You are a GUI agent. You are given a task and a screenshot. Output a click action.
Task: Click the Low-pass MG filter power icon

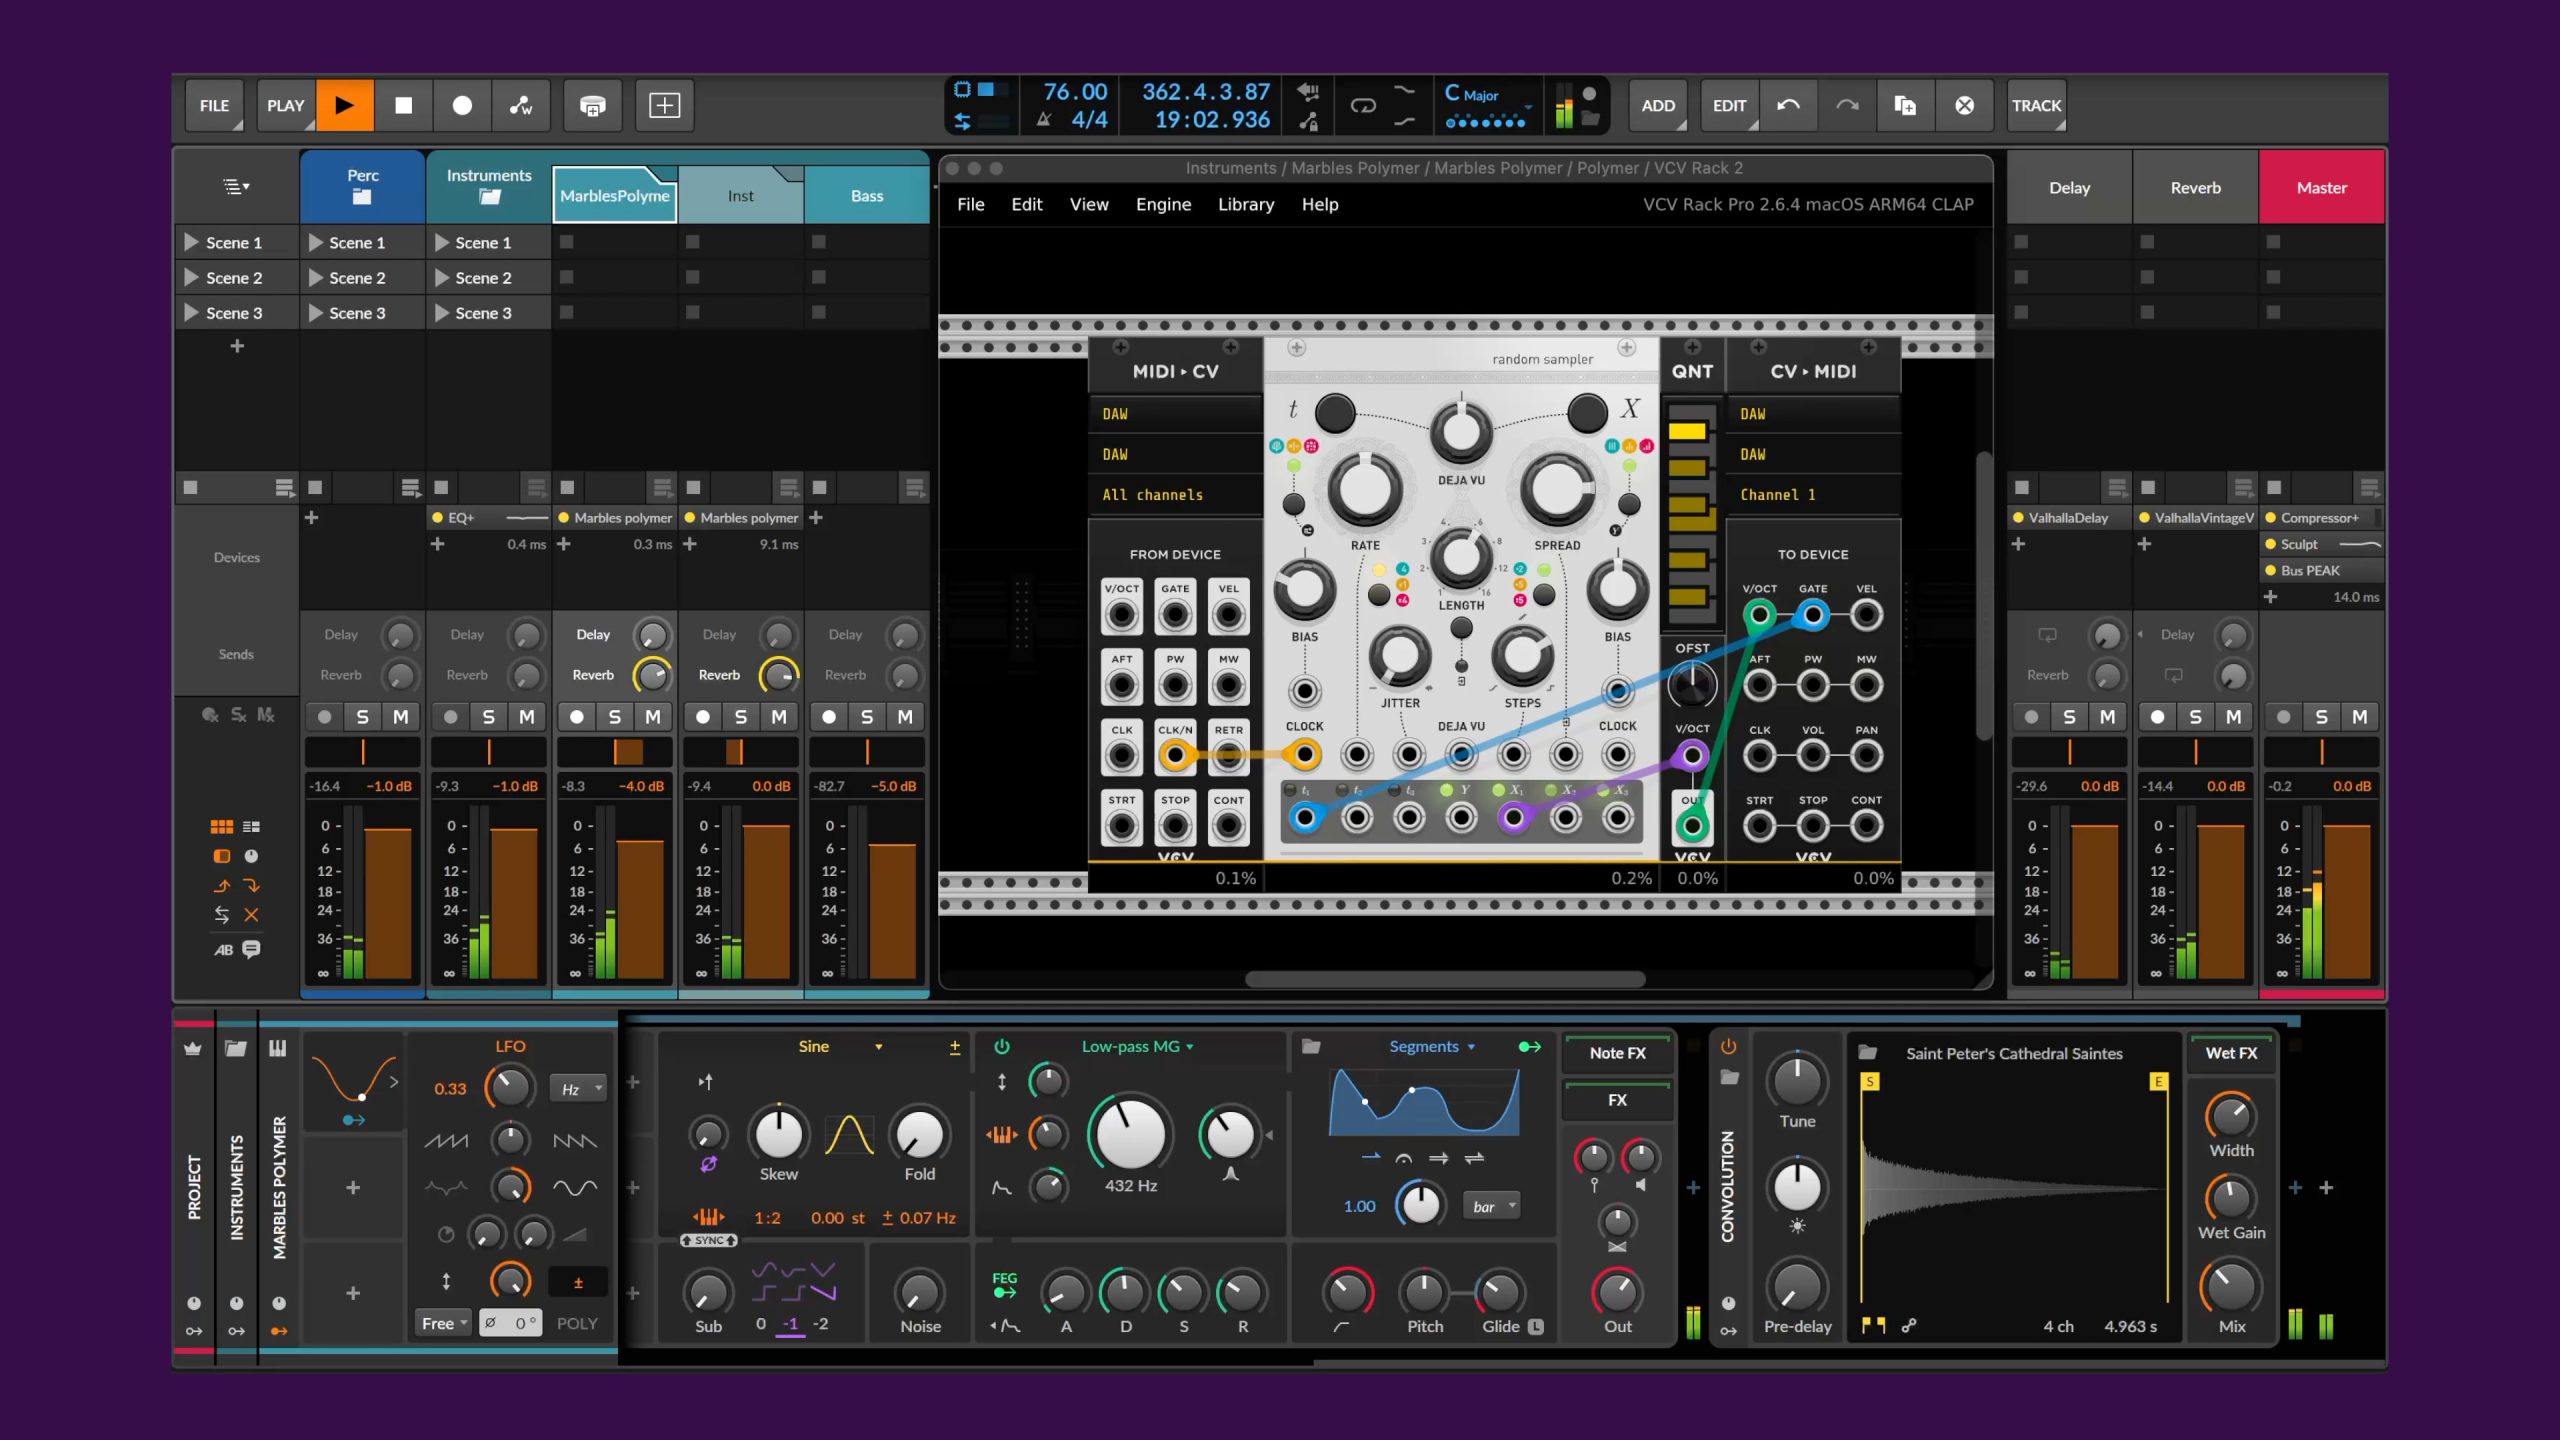click(x=1001, y=1047)
